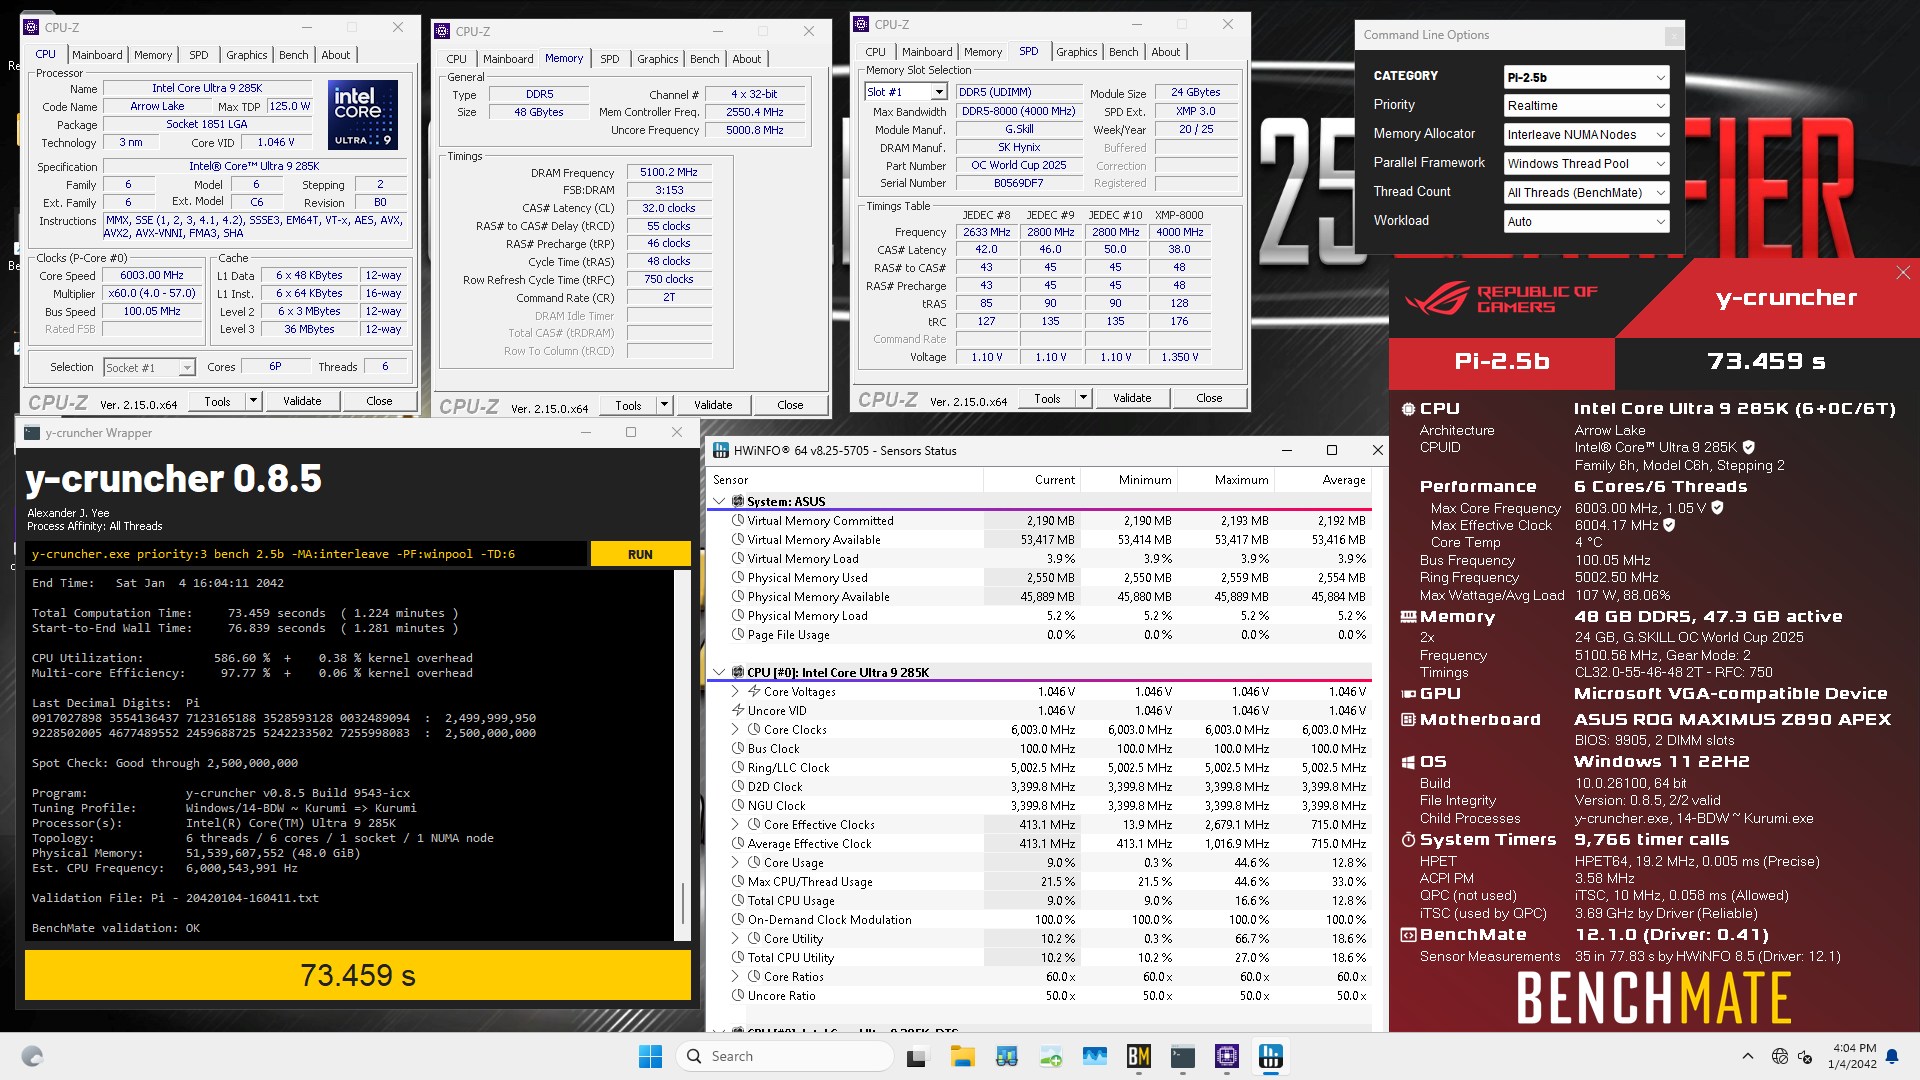The height and width of the screenshot is (1080, 1920).
Task: Open the HWiNFO taskbar icon
Action: click(1271, 1056)
